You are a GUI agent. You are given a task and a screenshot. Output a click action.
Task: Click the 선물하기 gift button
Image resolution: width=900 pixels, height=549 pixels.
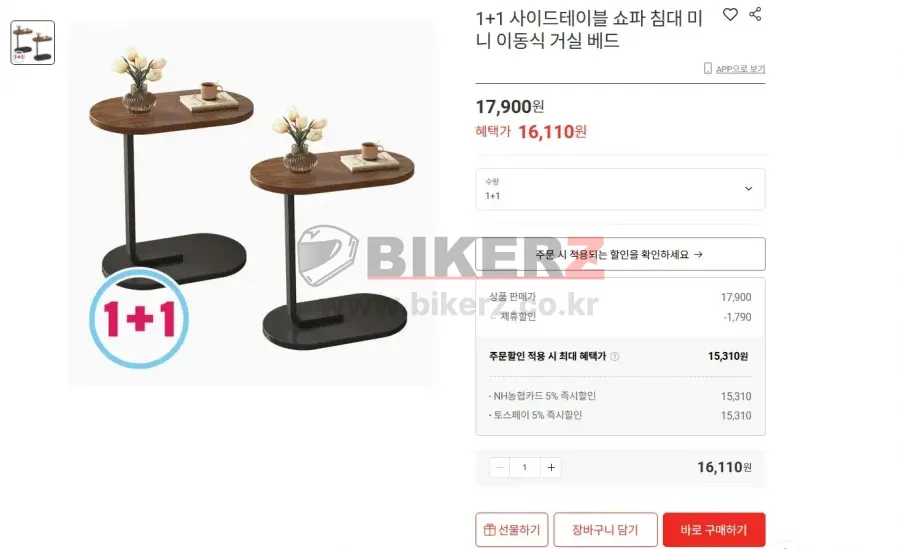[511, 529]
